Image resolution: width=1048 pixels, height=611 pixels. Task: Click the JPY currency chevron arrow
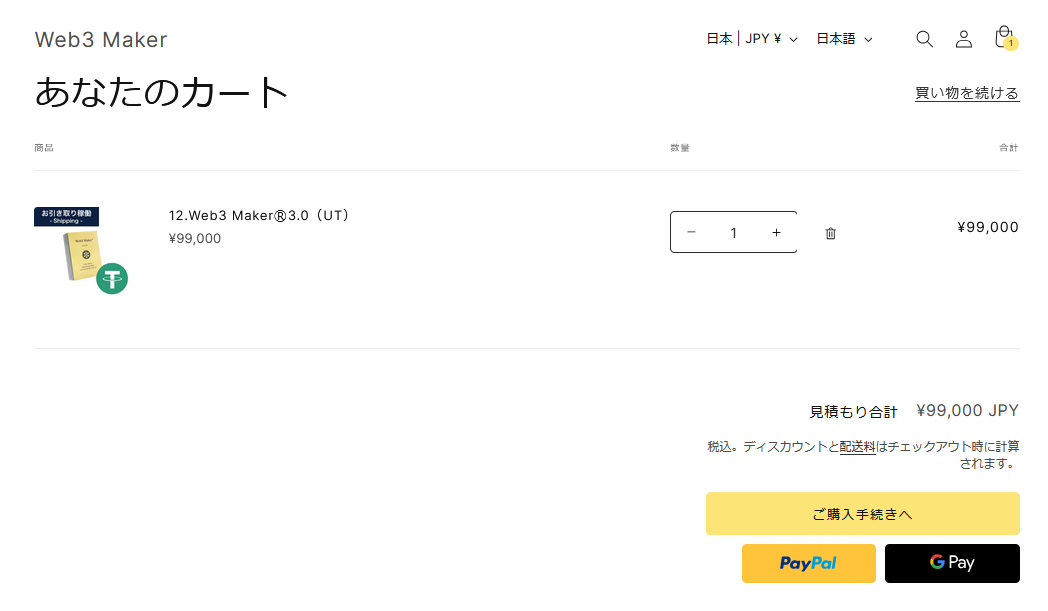(793, 39)
